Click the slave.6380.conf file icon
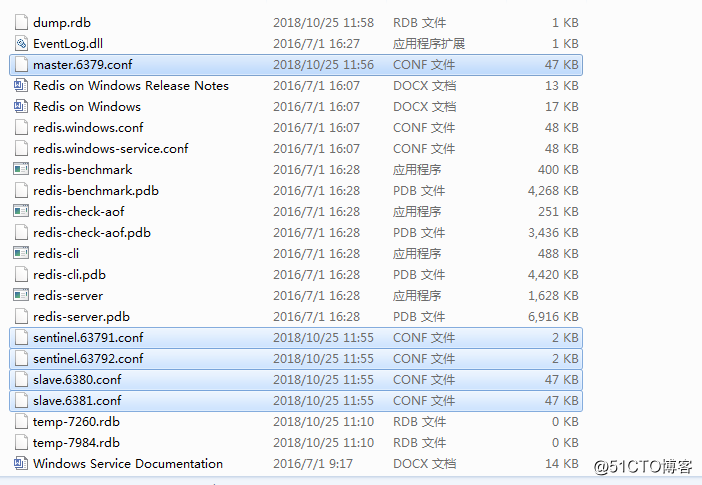Viewport: 702px width, 485px height. pos(21,379)
